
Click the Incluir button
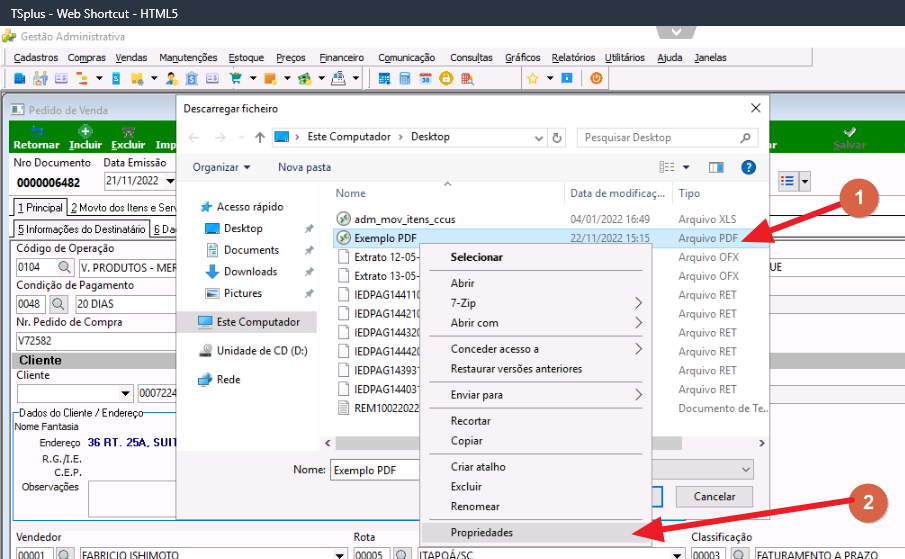point(85,138)
